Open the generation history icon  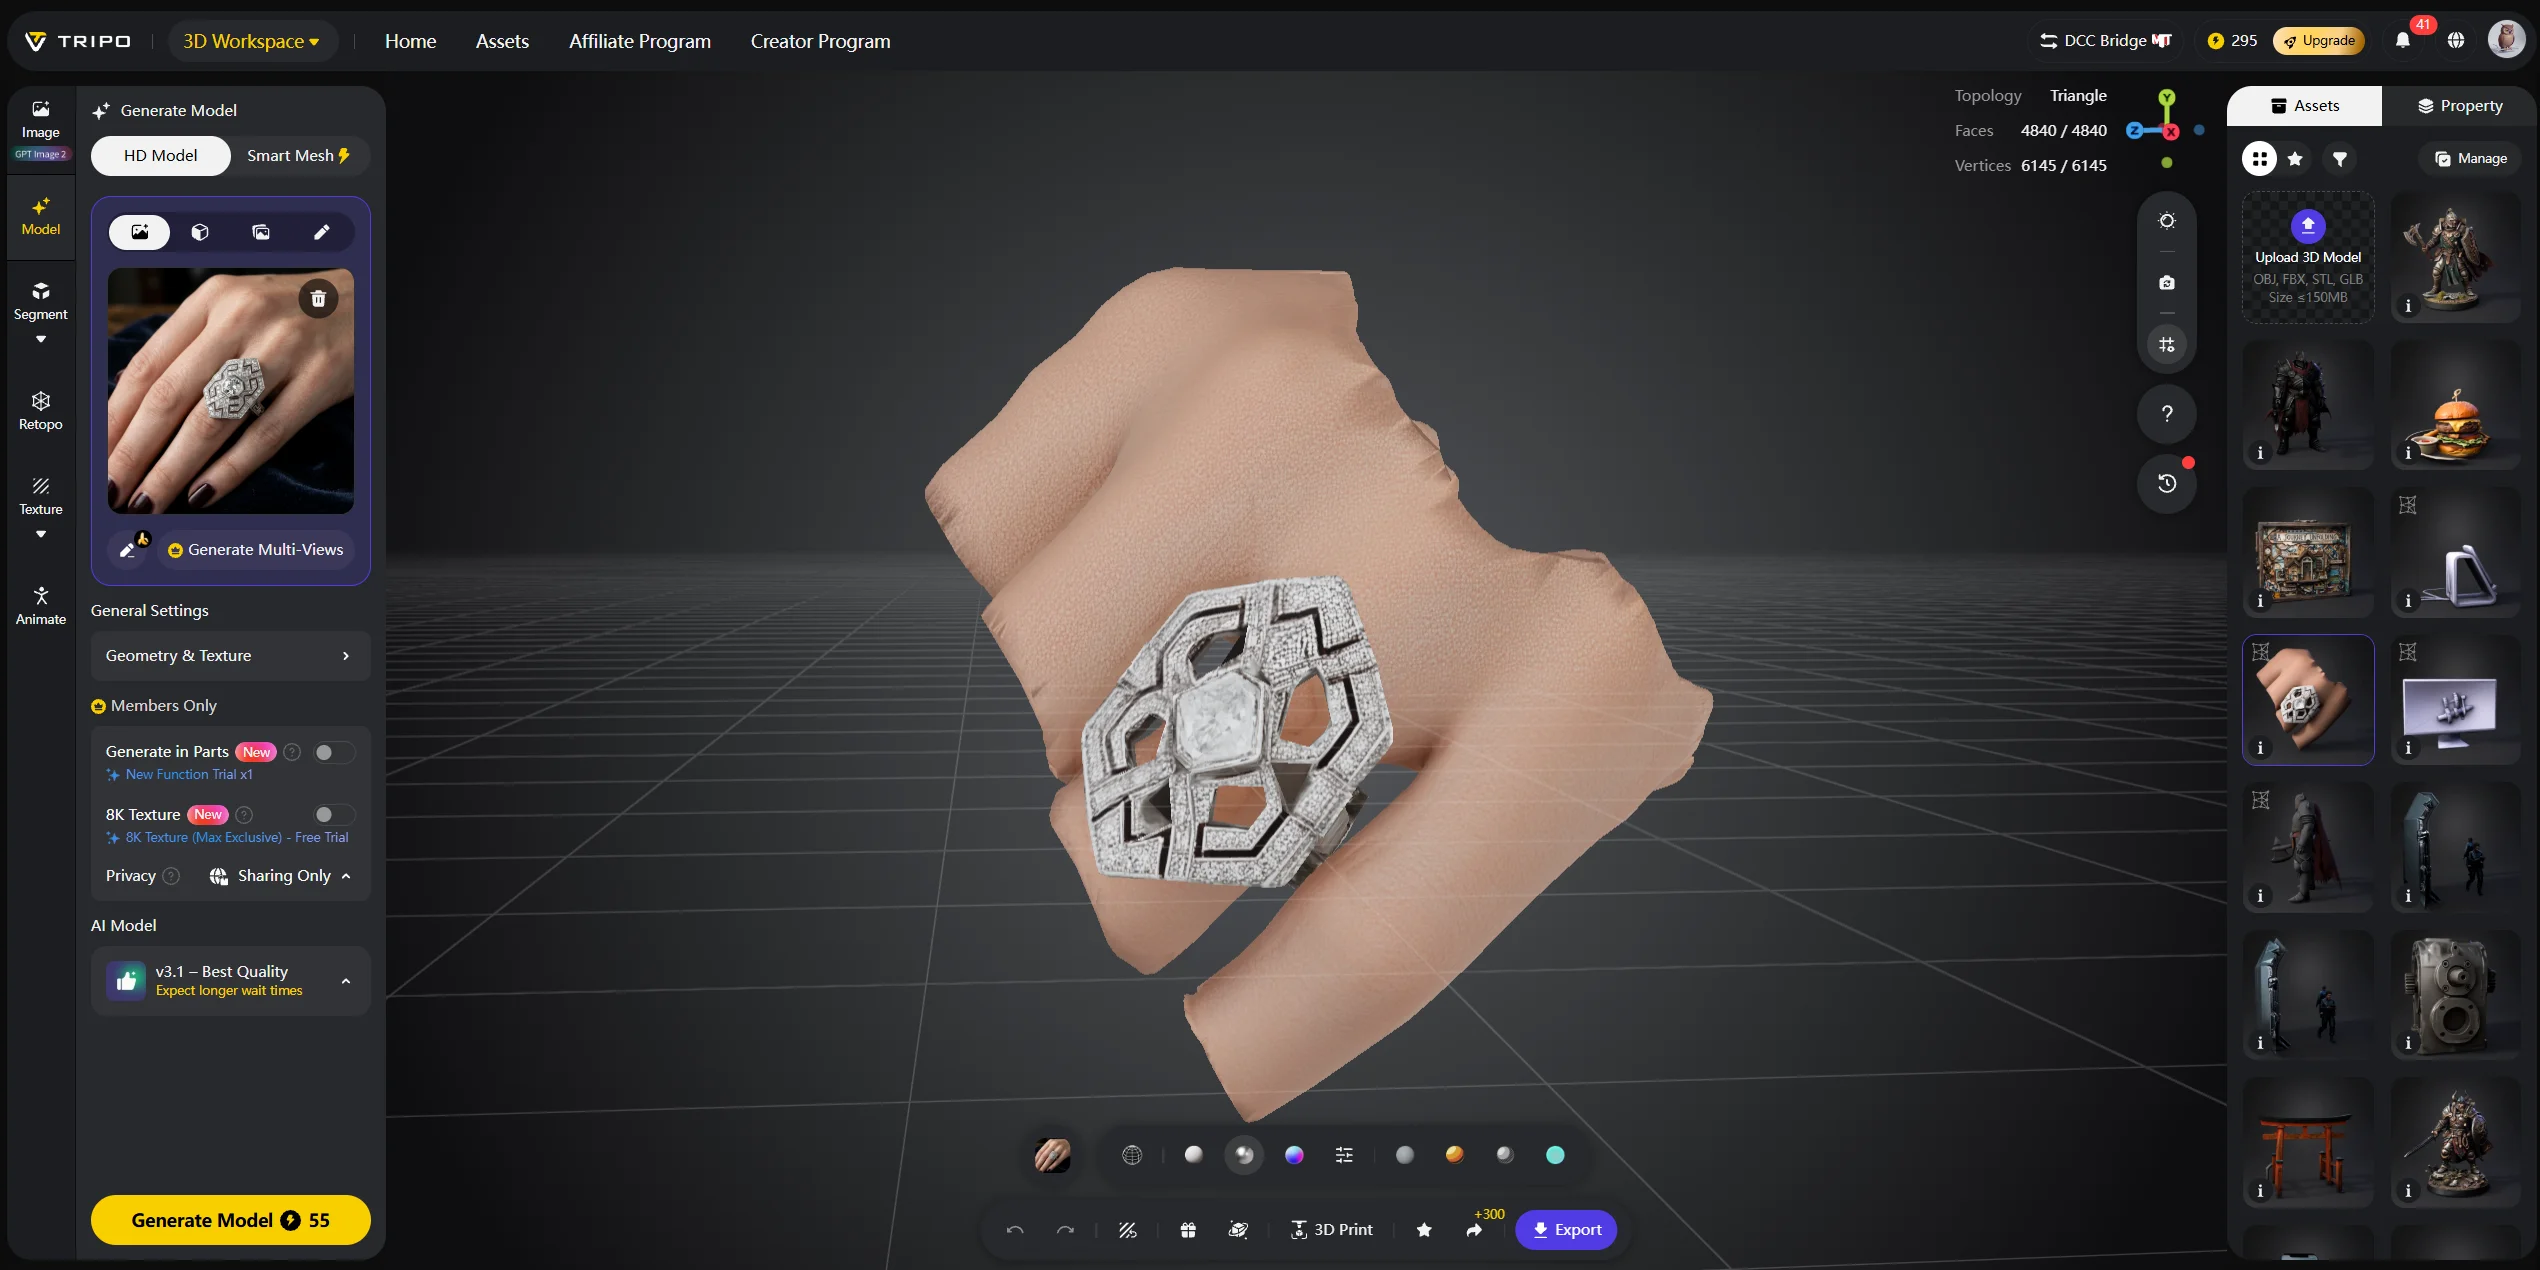(x=2166, y=483)
